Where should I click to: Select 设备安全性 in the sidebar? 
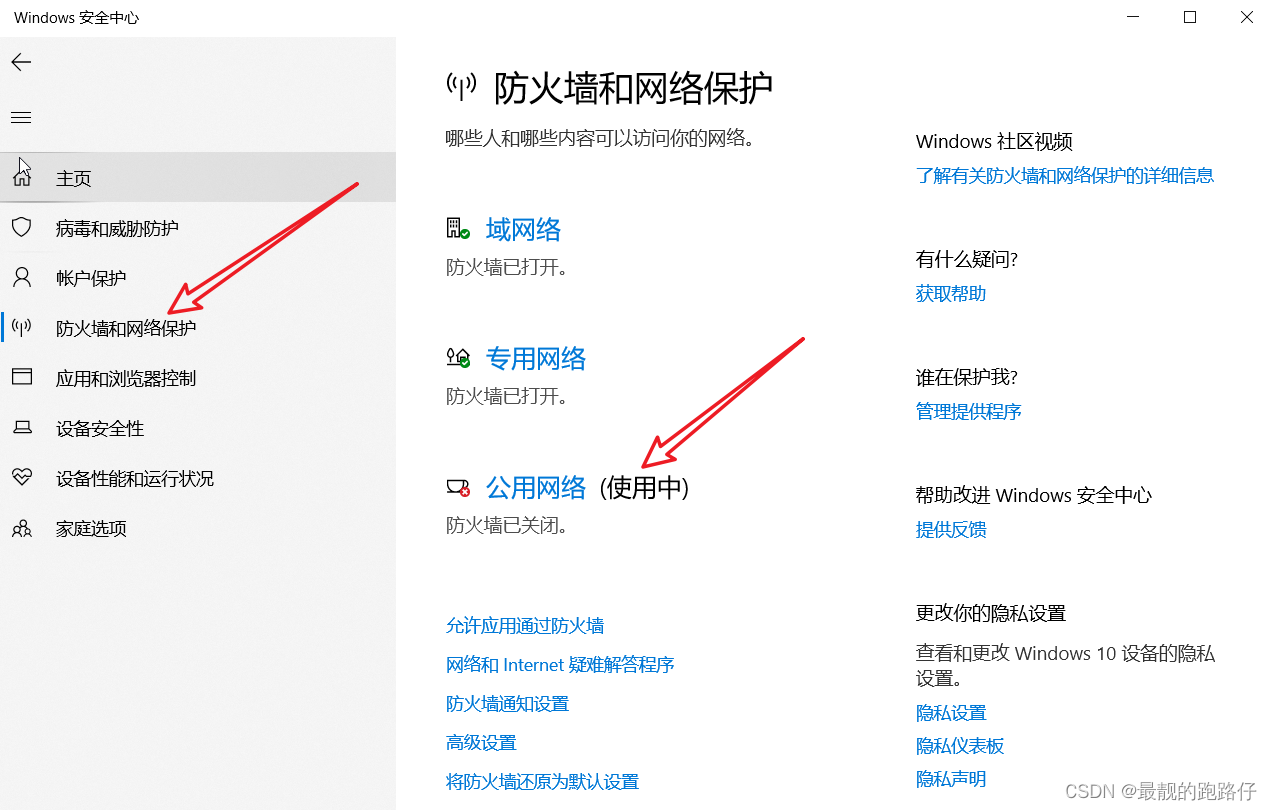(x=198, y=428)
